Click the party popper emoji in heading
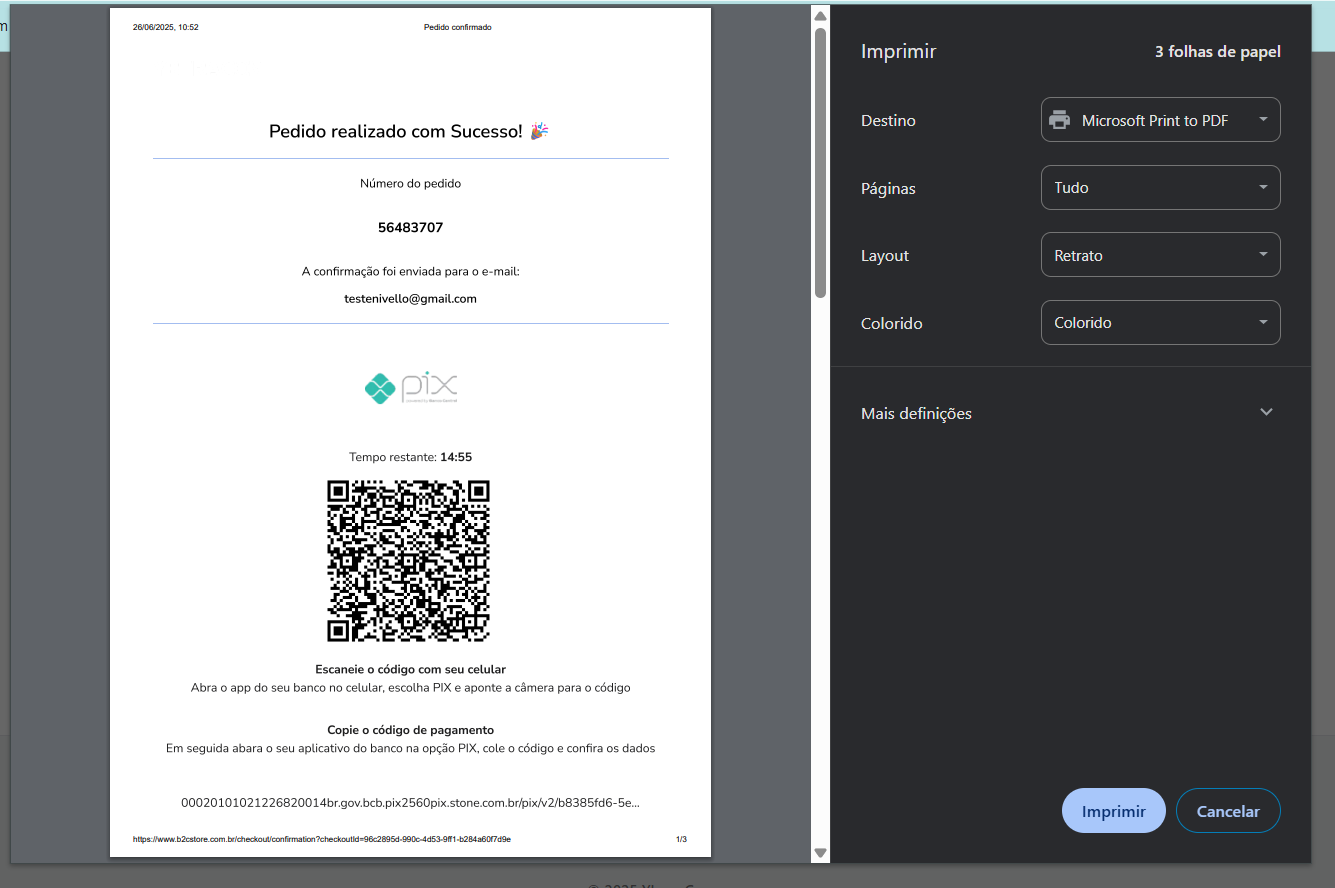This screenshot has width=1335, height=888. tap(539, 131)
